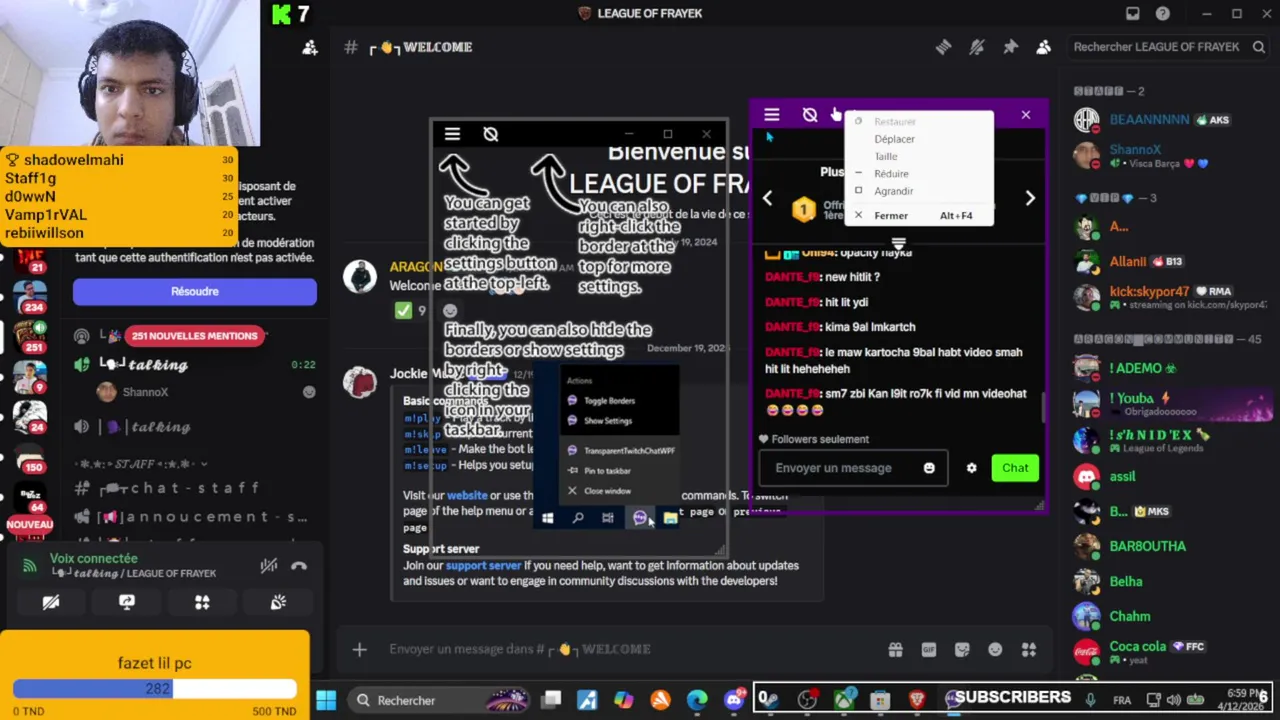Click plus attach button in message bar
The width and height of the screenshot is (1280, 720).
click(x=360, y=649)
